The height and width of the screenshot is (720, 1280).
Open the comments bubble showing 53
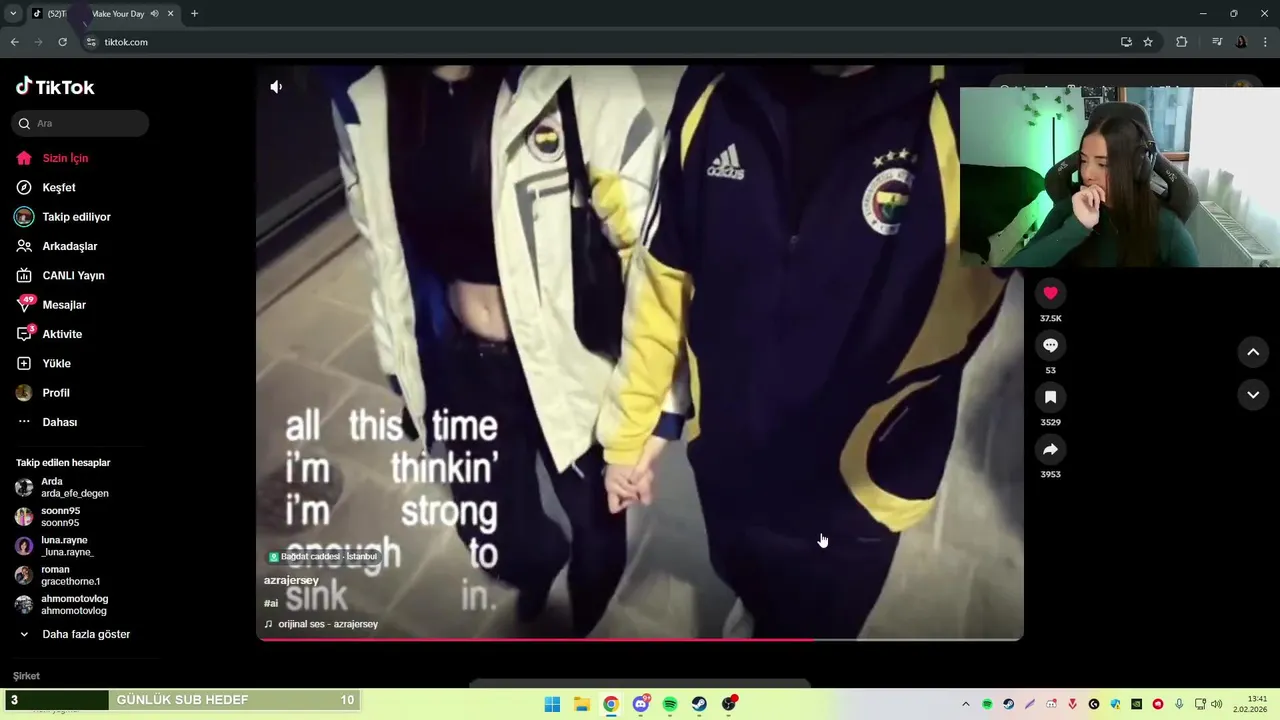pos(1050,345)
